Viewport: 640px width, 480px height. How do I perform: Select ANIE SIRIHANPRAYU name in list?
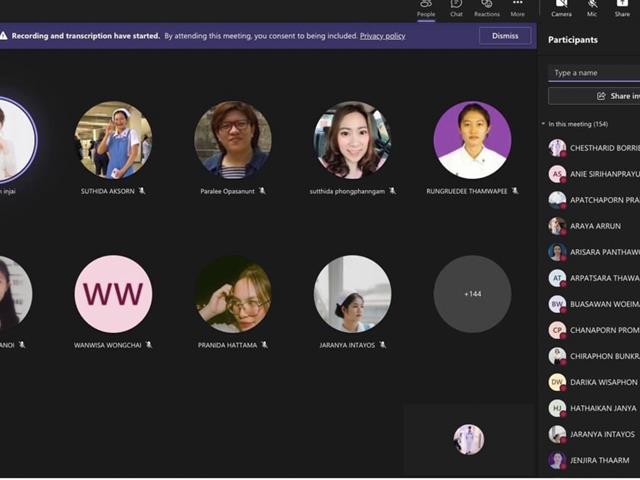click(x=605, y=174)
